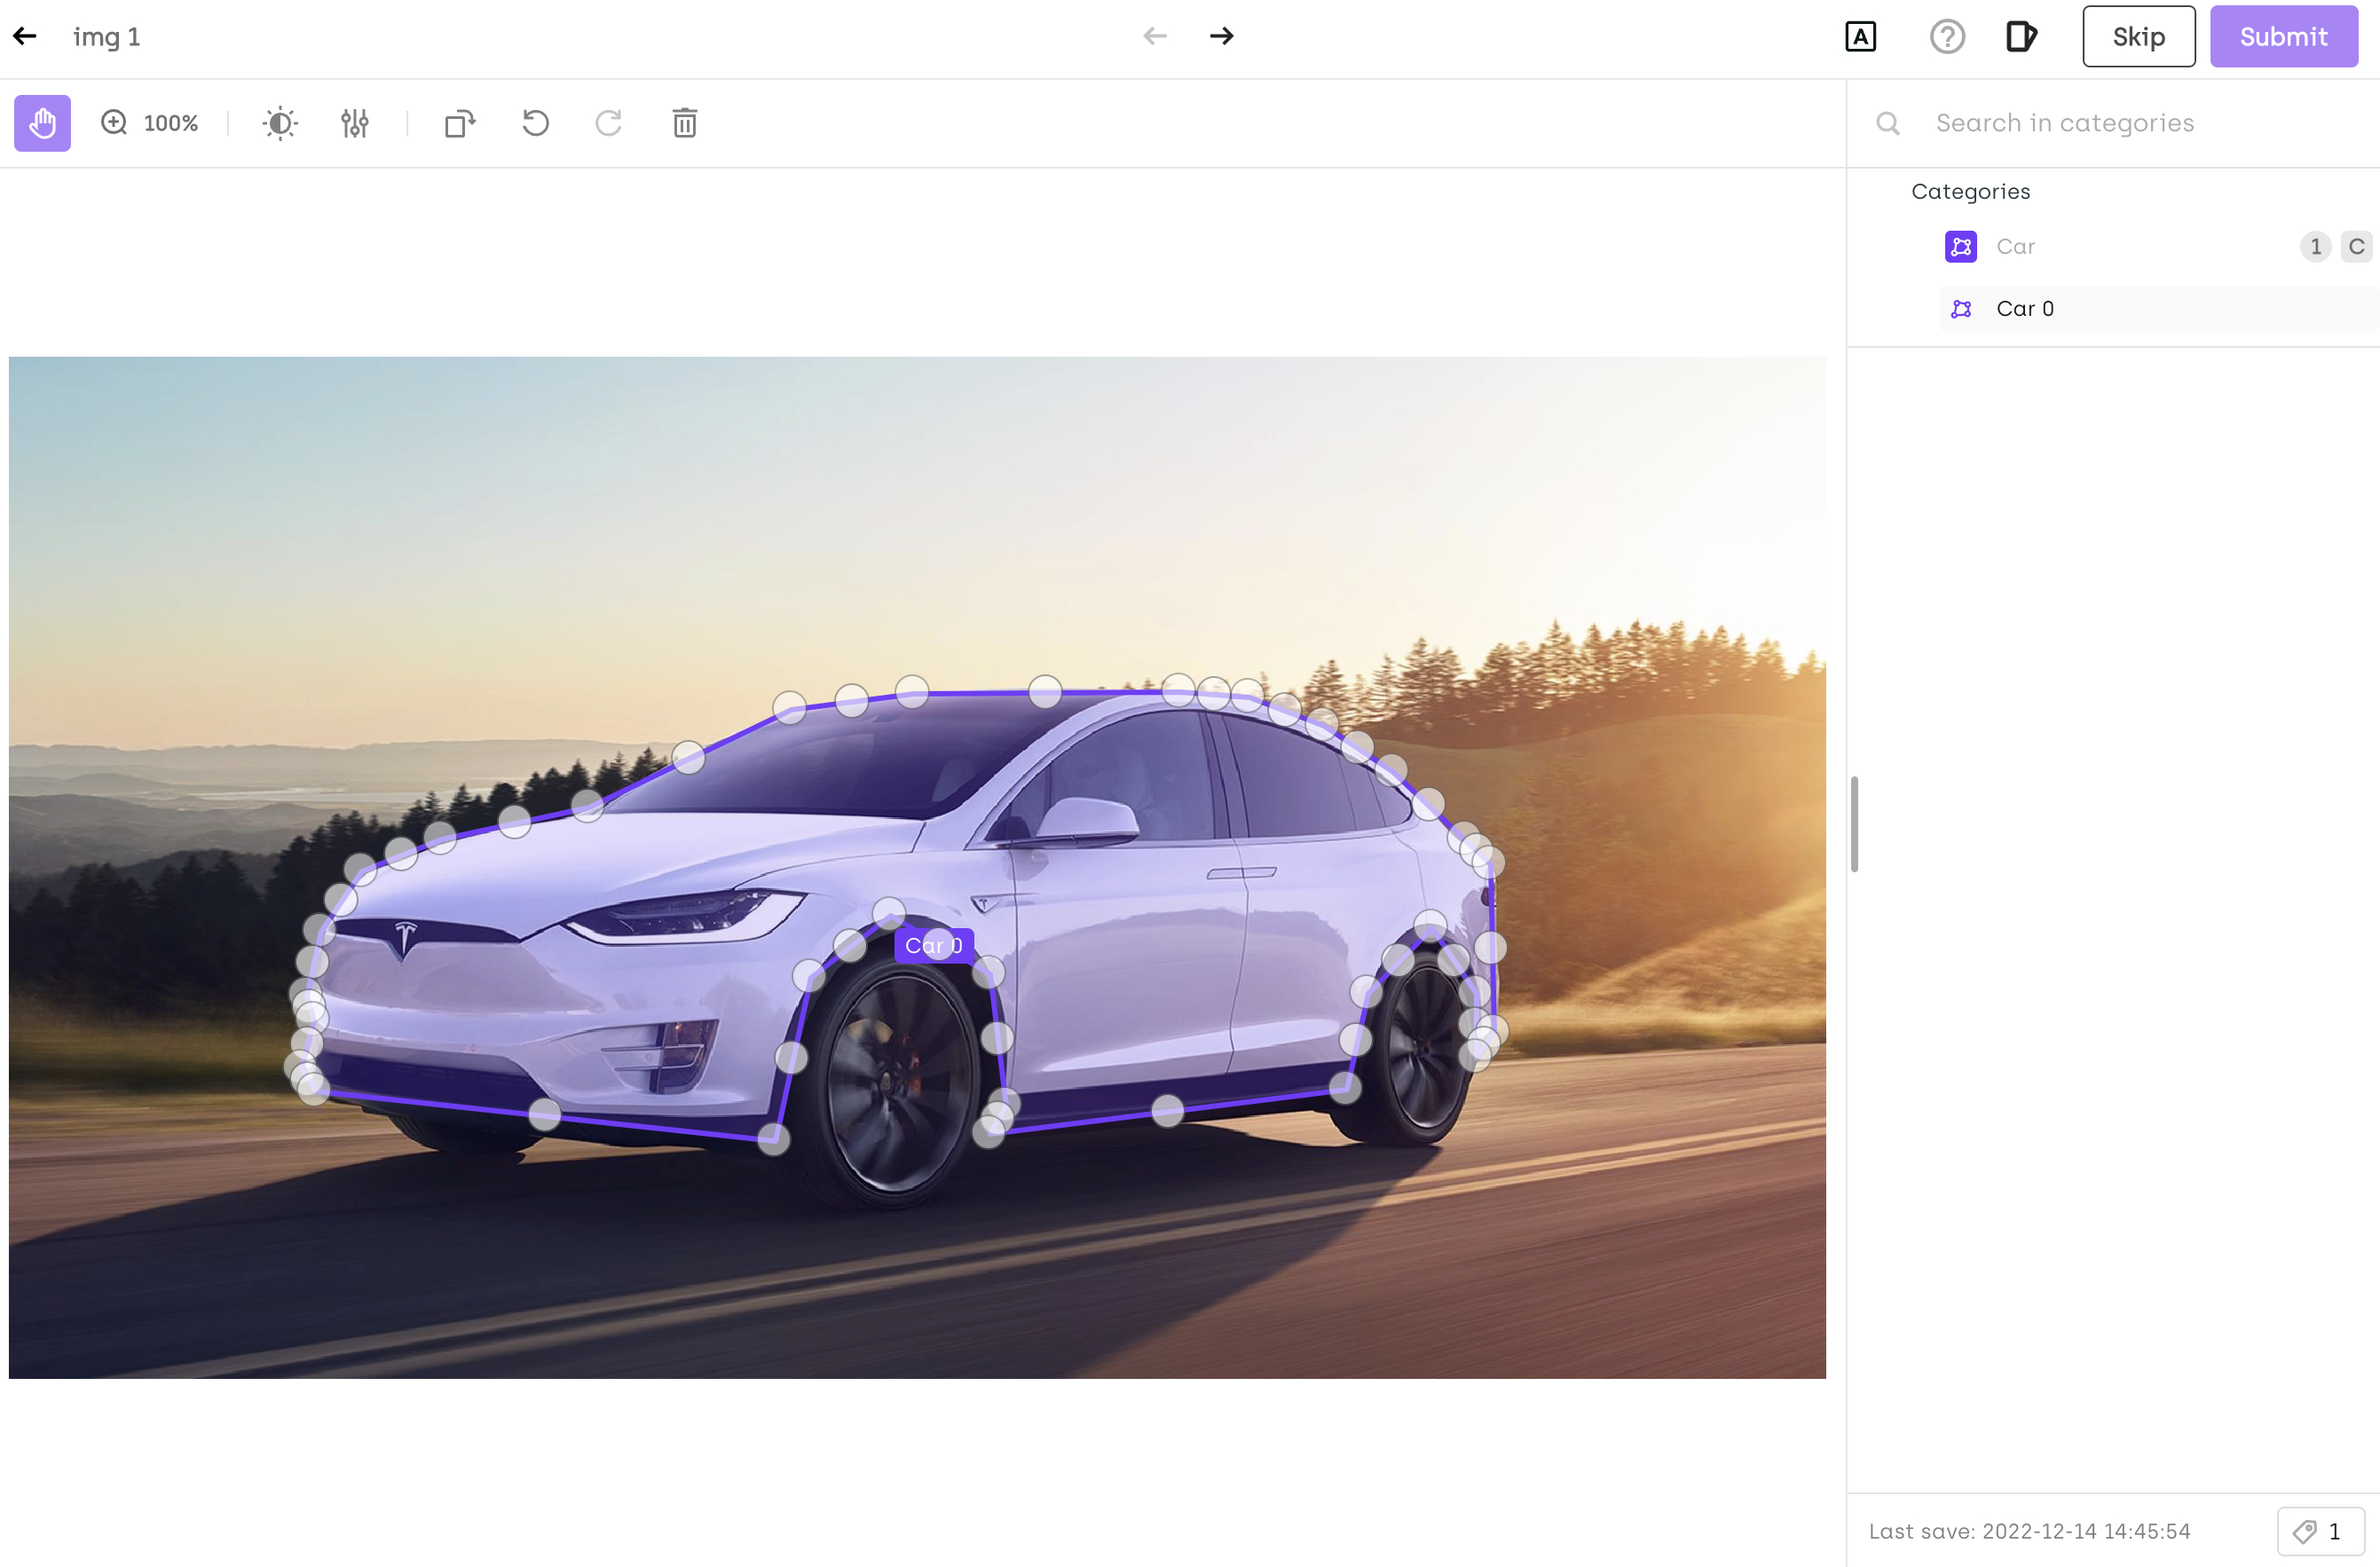Click the text annotation 'A' icon
Screen dimensions: 2380x1567
[1860, 37]
